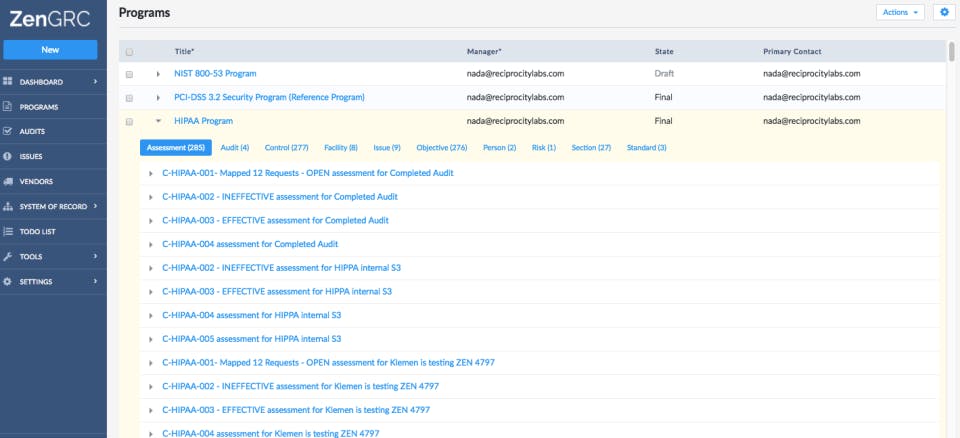960x438 pixels.
Task: Click the System of Record hierarchy icon
Action: click(x=8, y=206)
